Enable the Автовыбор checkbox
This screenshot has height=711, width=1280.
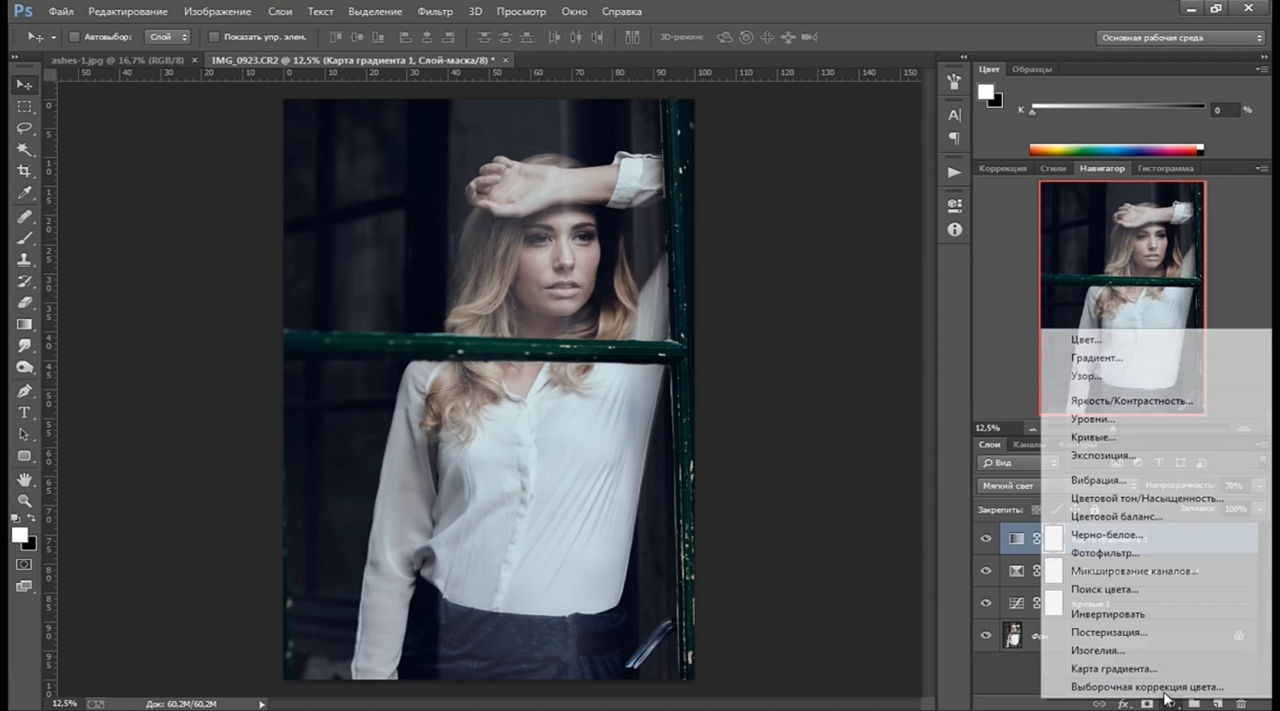click(x=74, y=37)
